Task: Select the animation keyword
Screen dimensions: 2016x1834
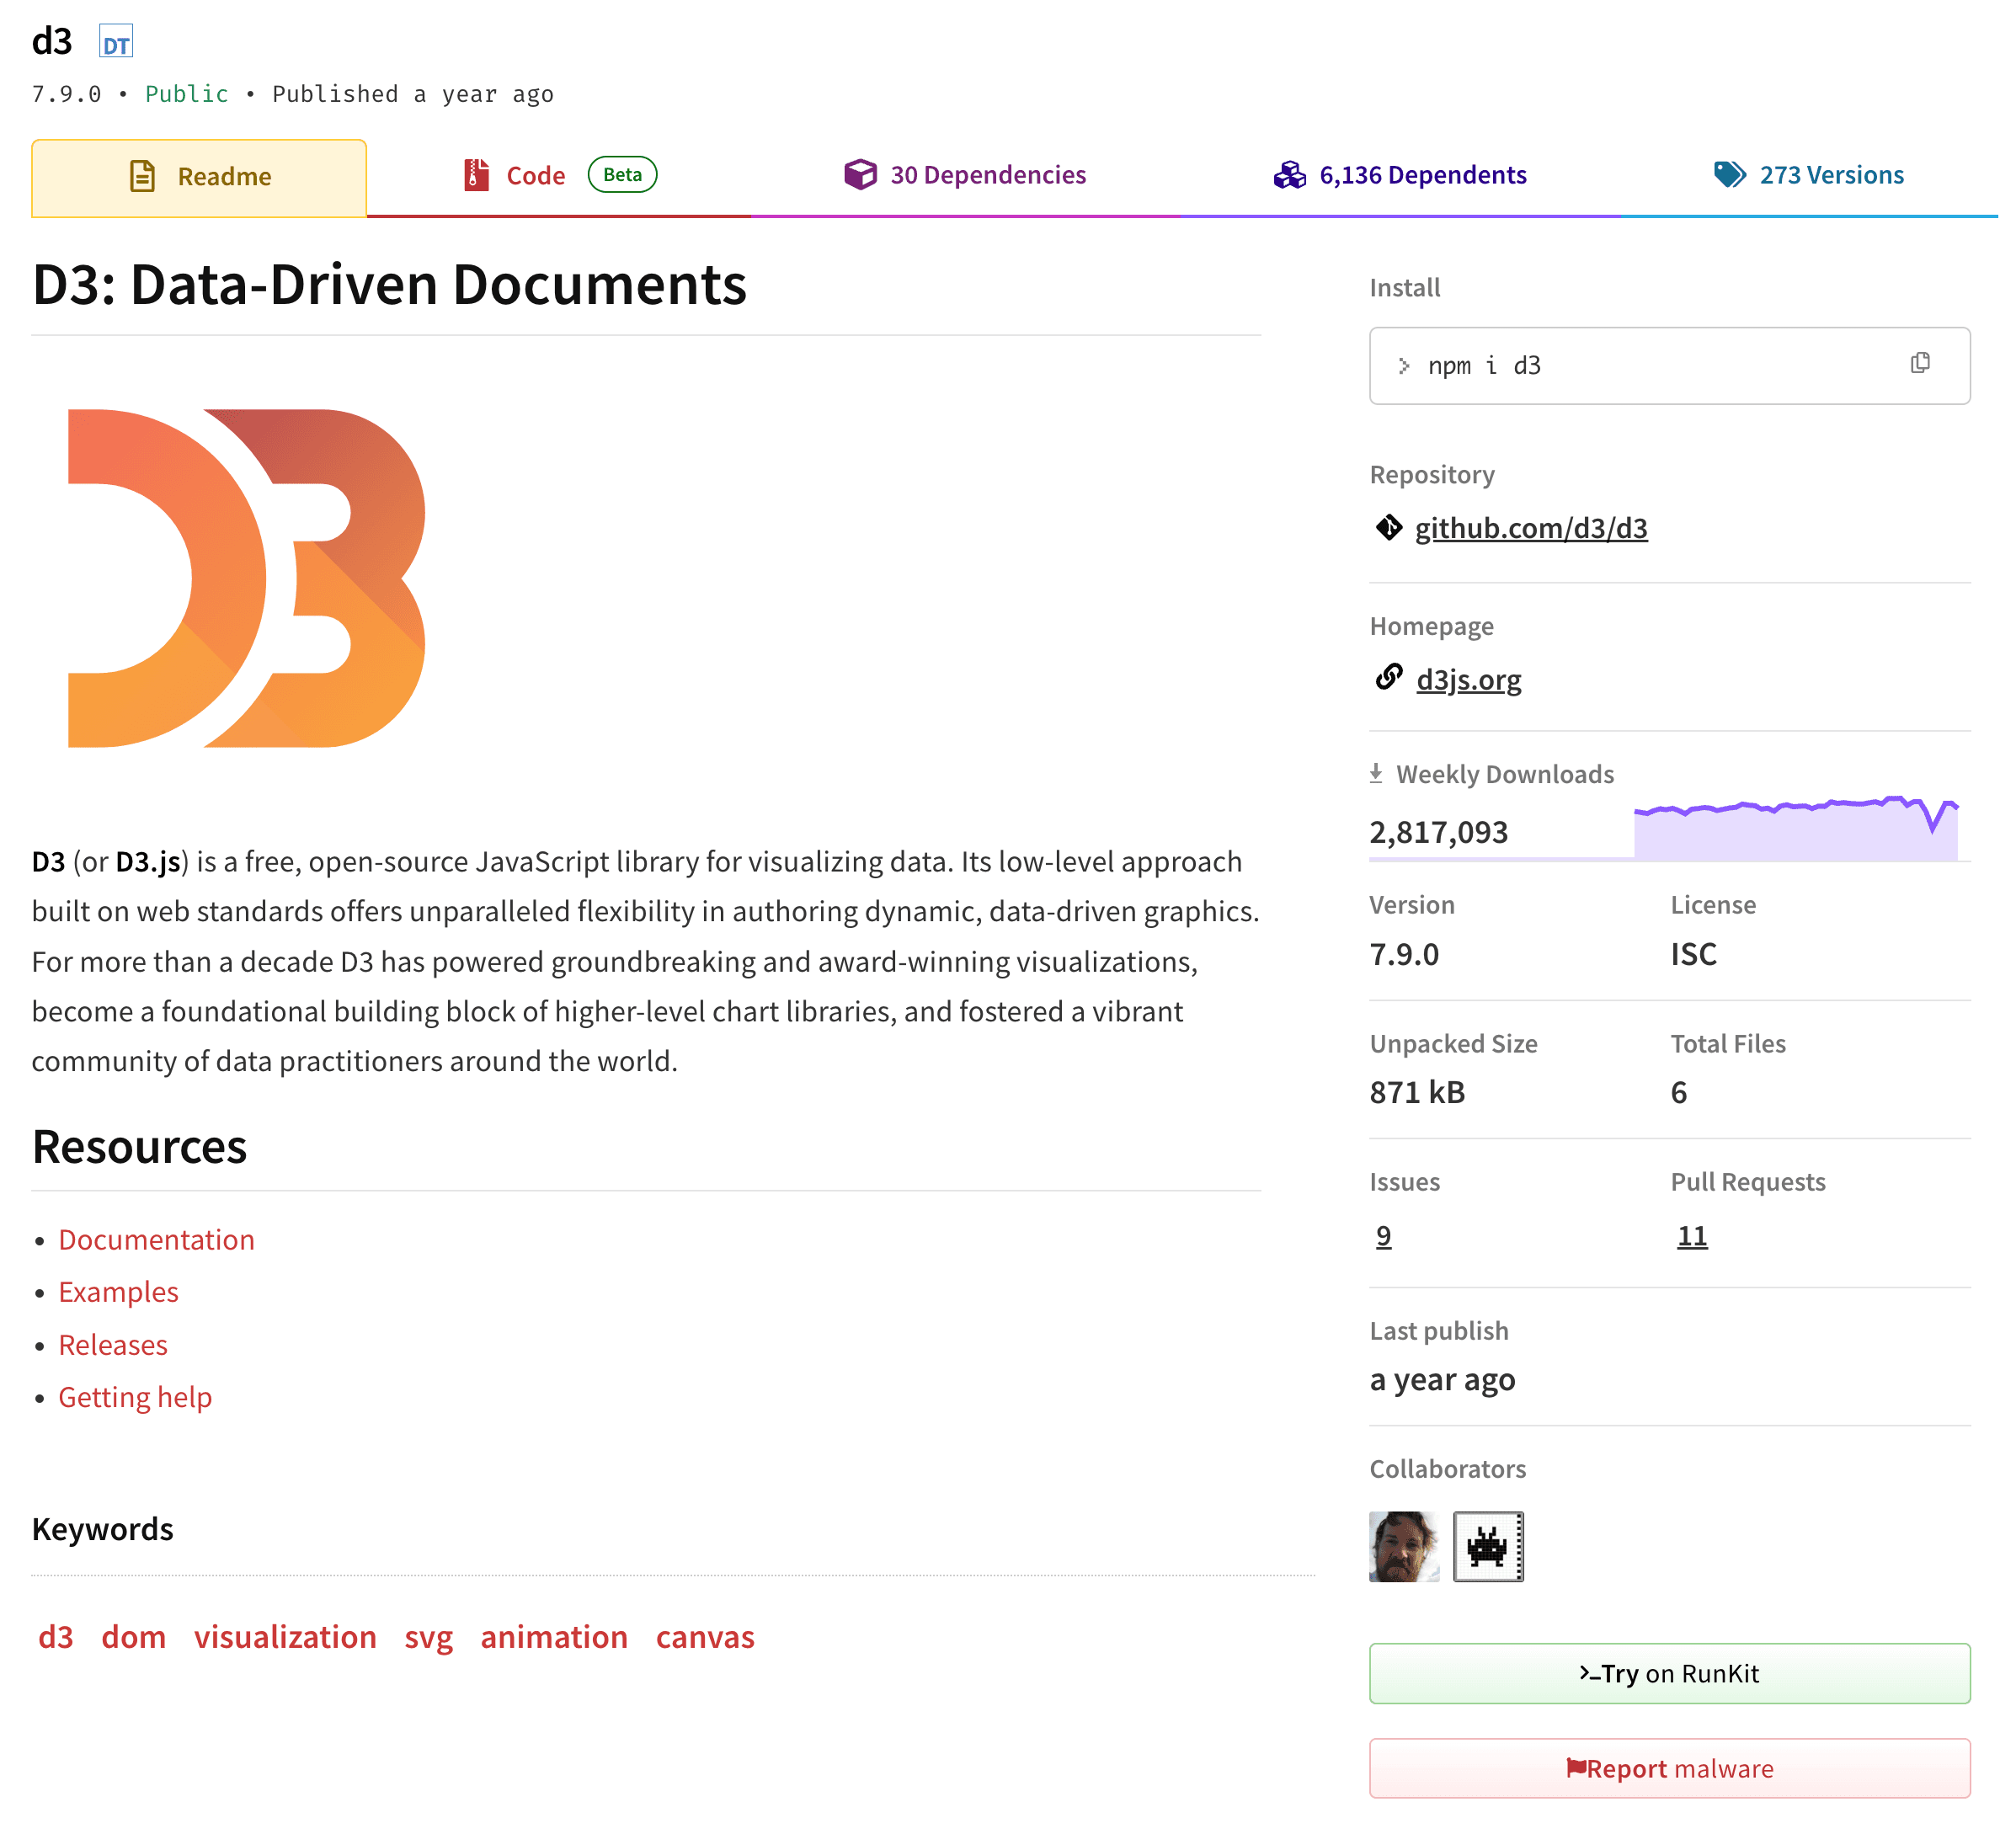Action: [554, 1637]
